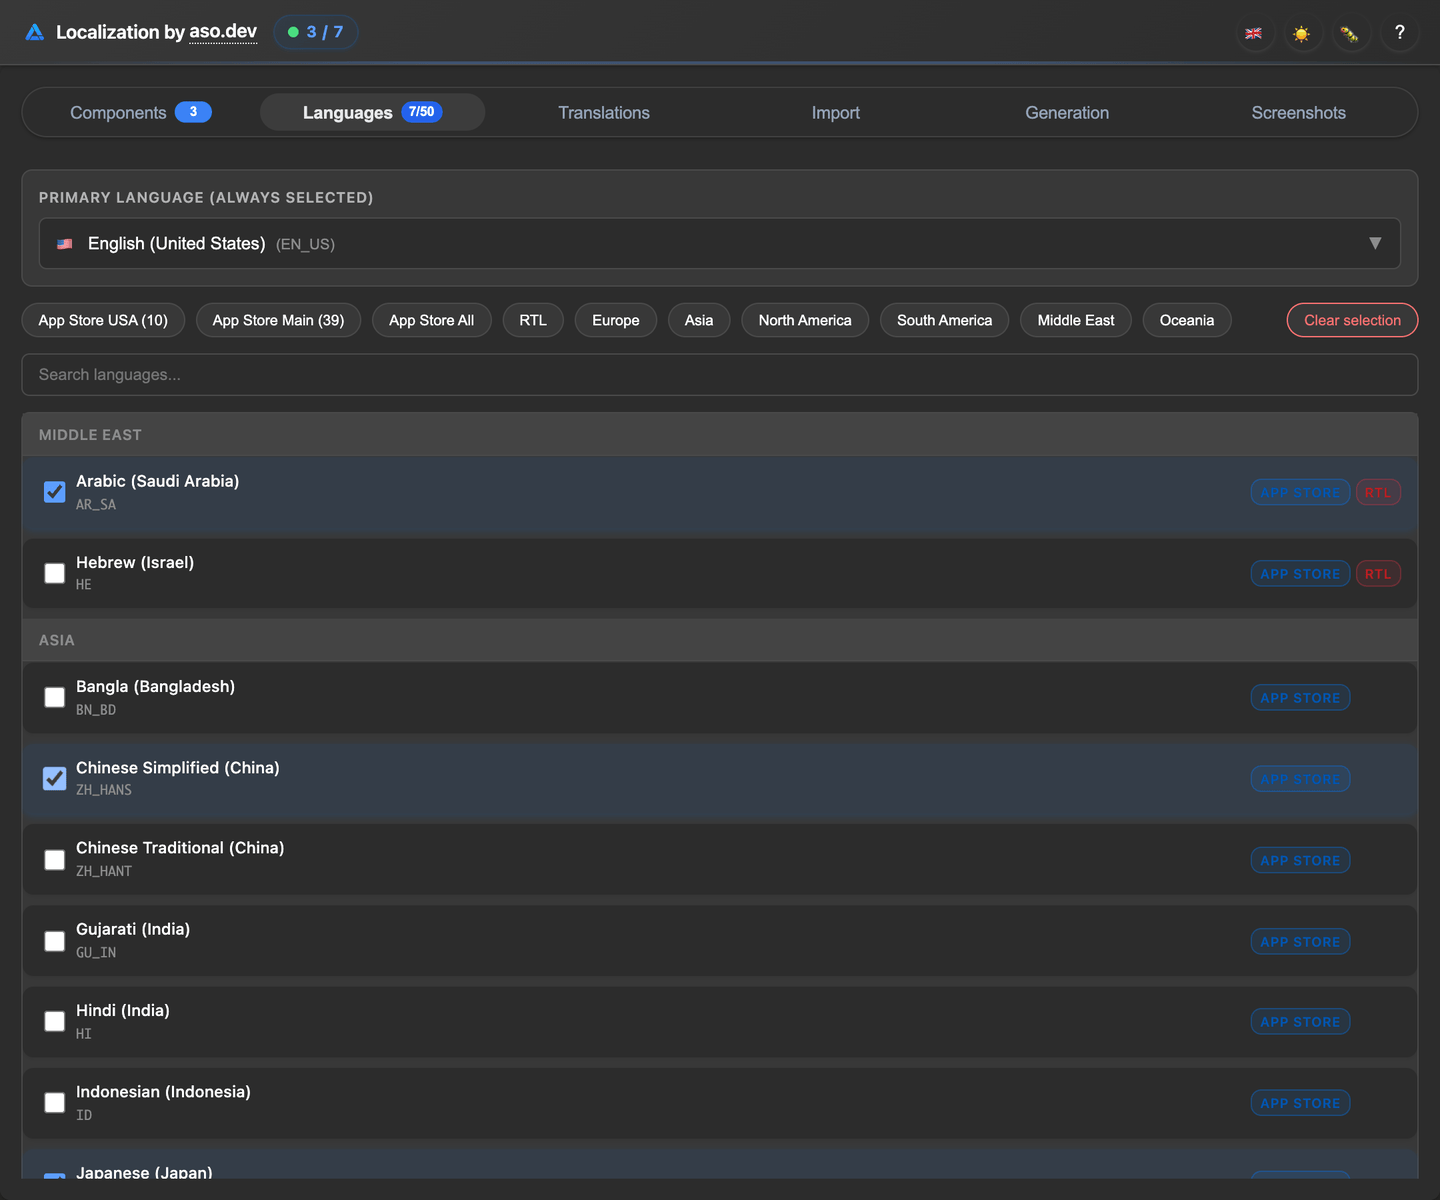Select the App Store All preset

(431, 320)
